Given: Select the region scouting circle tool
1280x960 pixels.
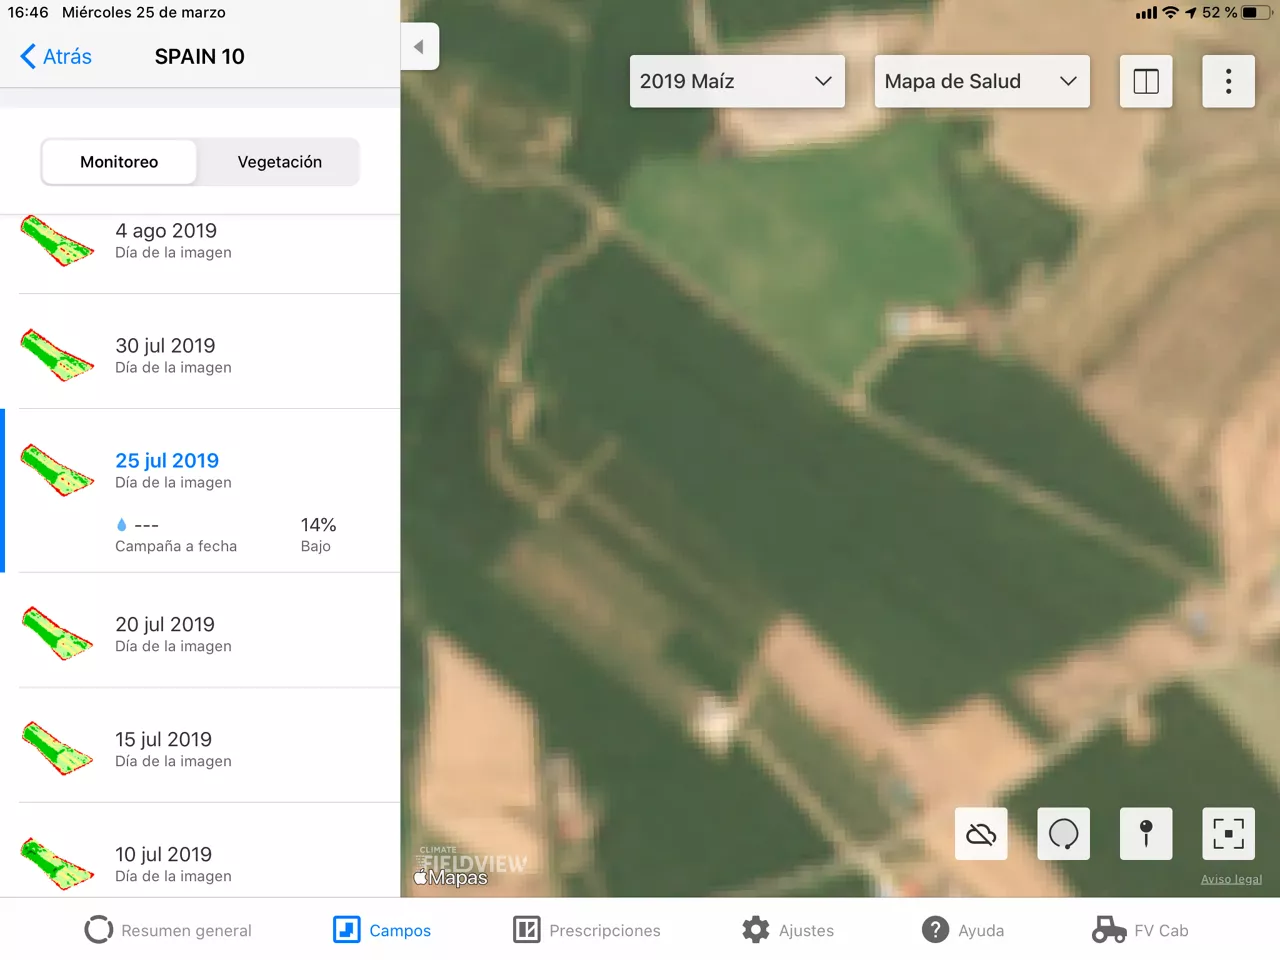Looking at the screenshot, I should (1063, 833).
